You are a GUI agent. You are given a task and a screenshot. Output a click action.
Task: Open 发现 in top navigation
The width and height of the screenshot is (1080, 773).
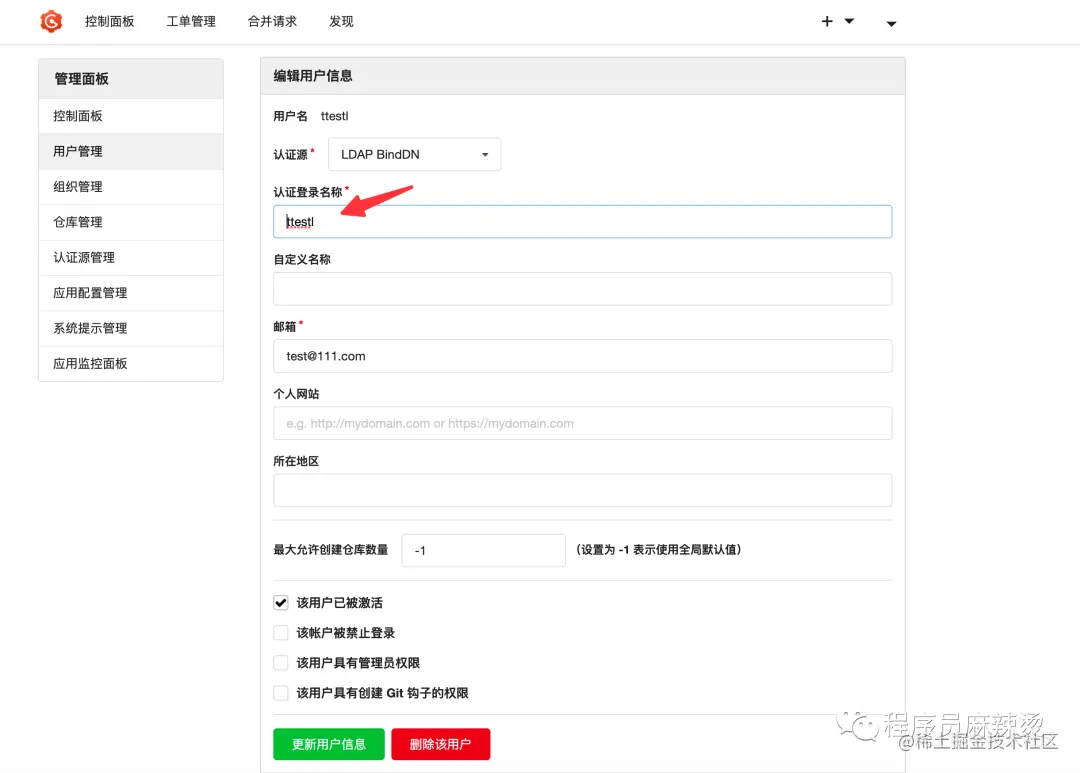pos(341,21)
